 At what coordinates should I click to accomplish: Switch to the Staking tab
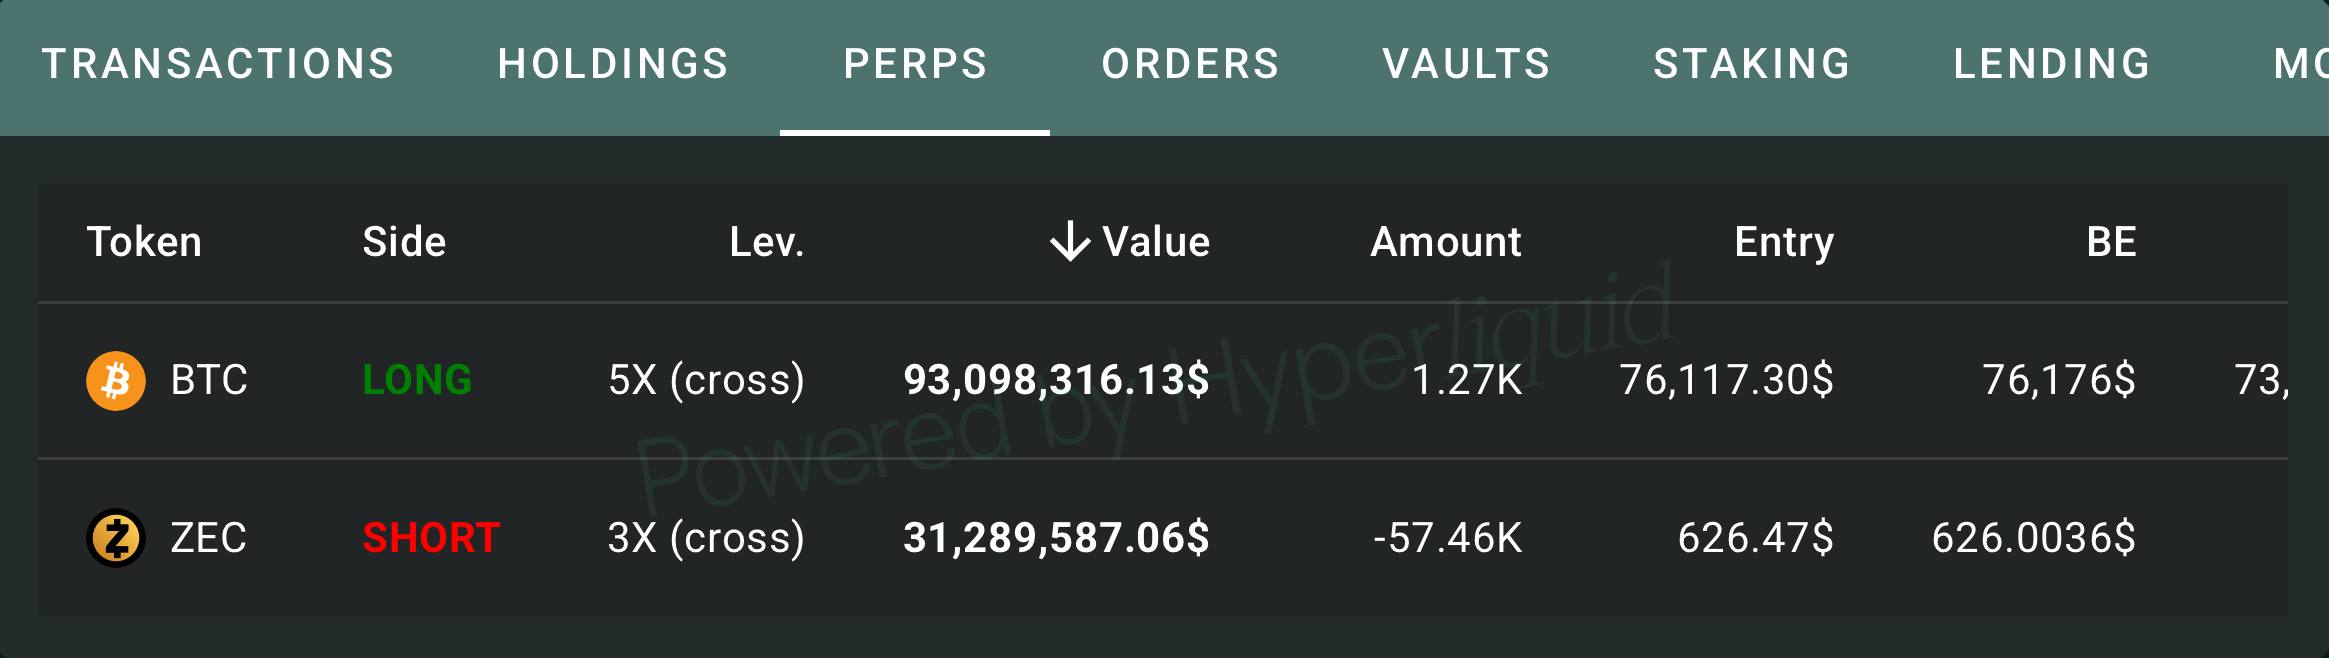tap(1752, 64)
